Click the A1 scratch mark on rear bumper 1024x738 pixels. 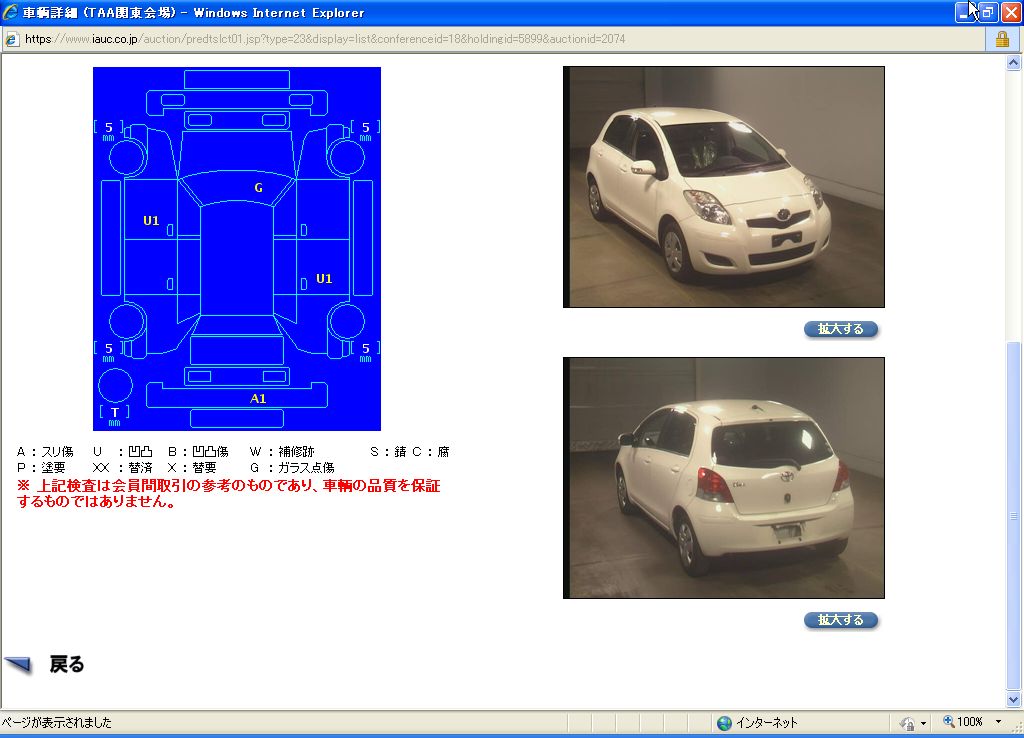258,398
